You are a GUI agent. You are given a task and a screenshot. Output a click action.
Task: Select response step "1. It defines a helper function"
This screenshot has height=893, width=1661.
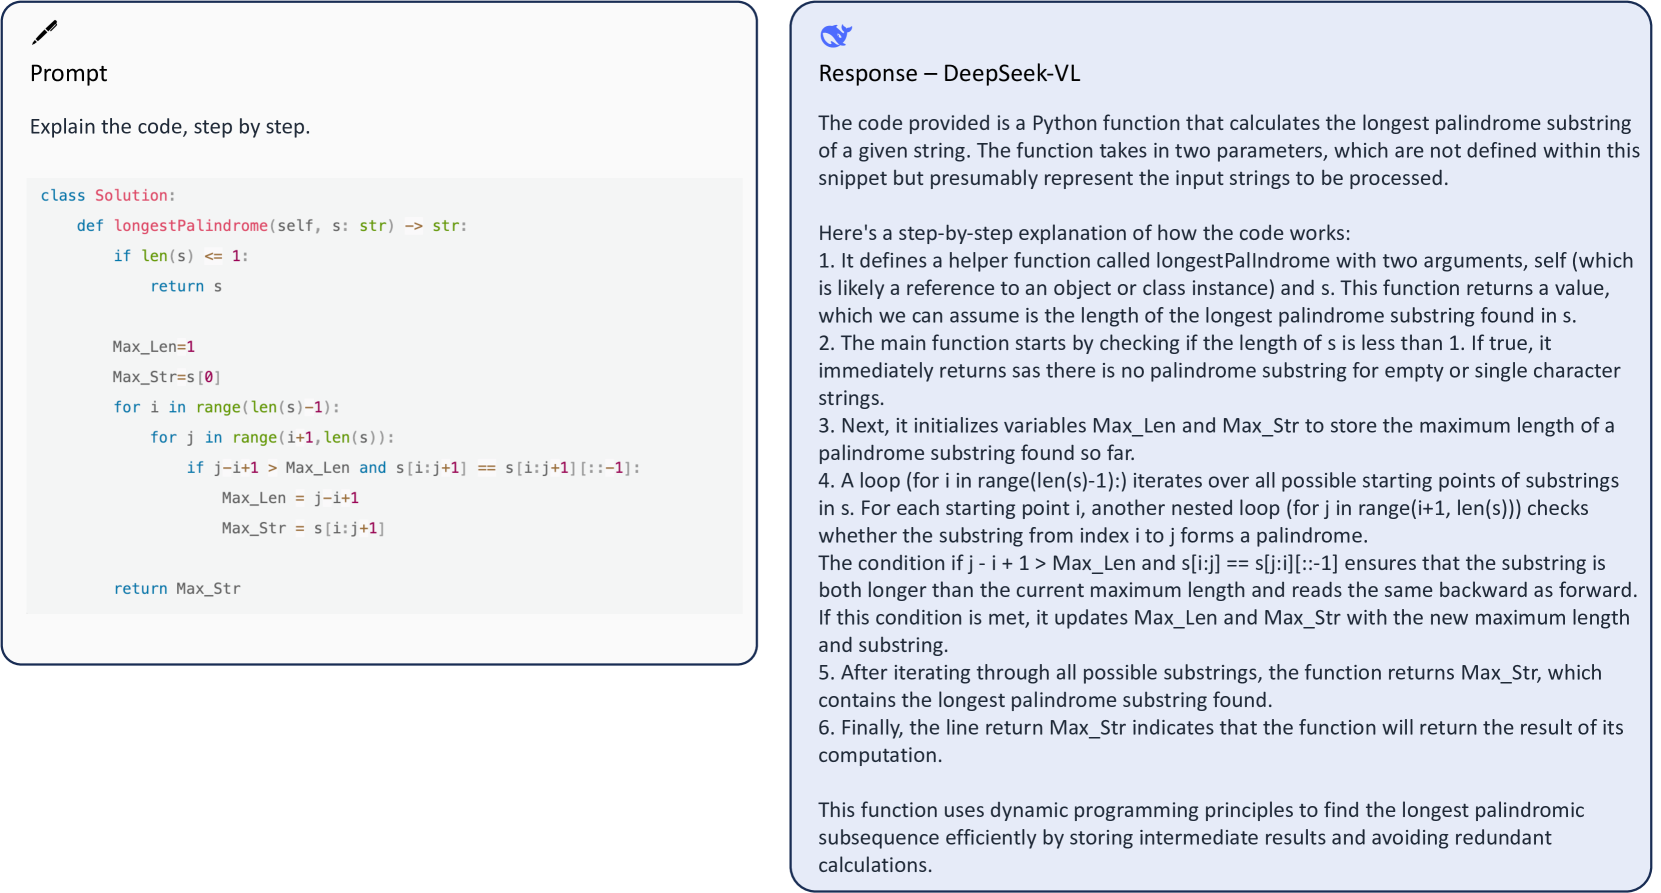(1226, 288)
